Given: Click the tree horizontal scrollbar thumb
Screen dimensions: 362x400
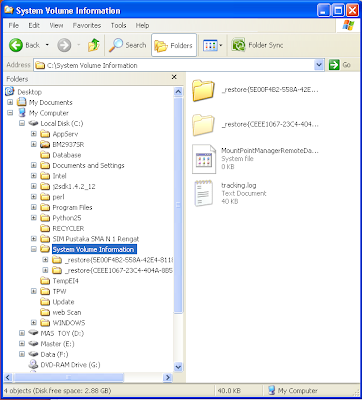Looking at the screenshot, I should [68, 377].
